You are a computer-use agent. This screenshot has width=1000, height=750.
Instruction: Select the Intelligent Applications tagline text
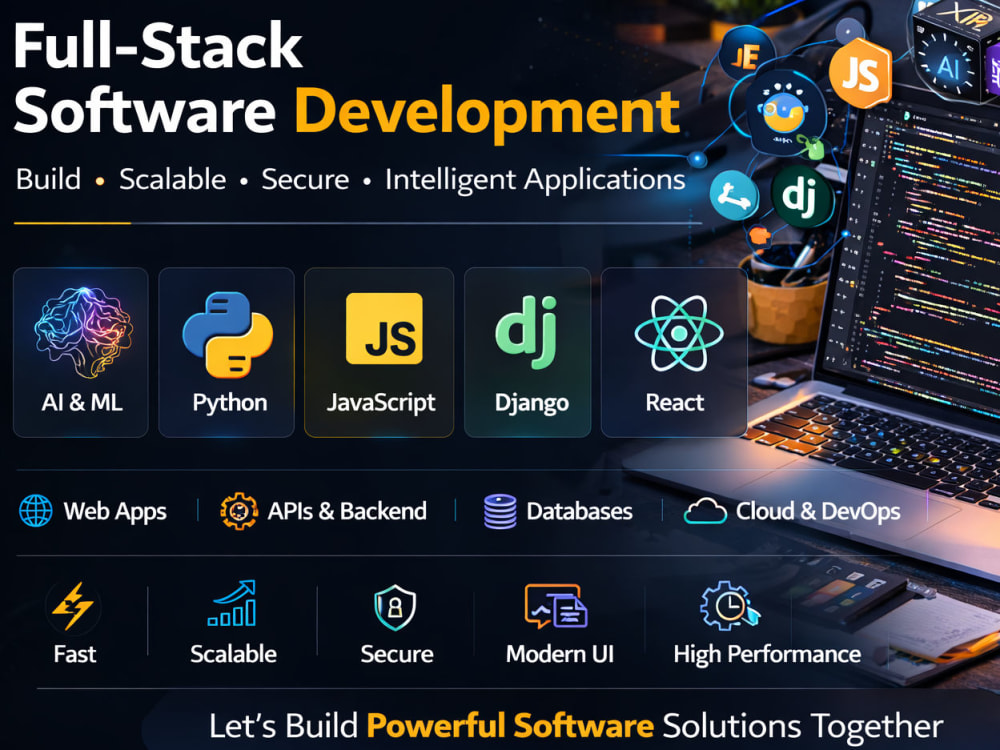pyautogui.click(x=535, y=180)
